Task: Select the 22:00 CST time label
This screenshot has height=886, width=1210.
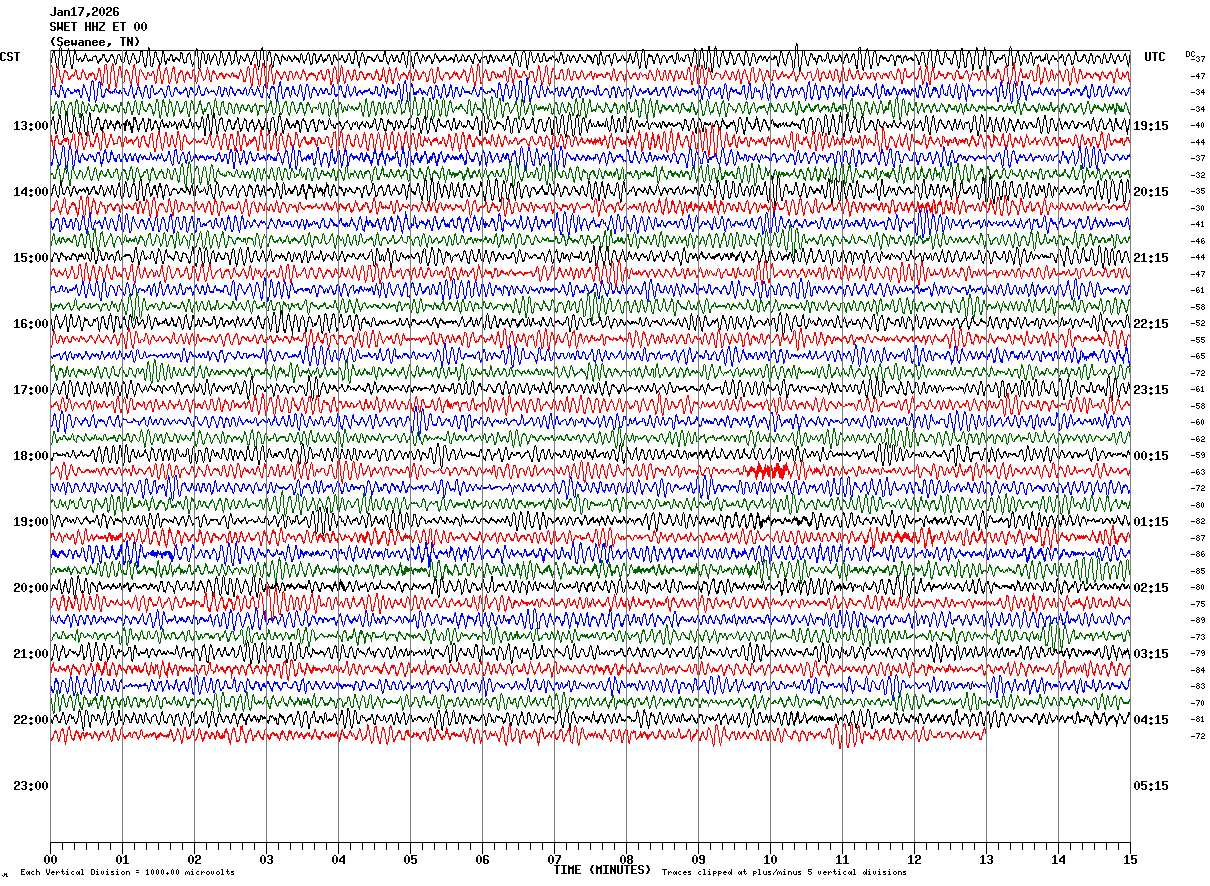Action: pos(30,720)
